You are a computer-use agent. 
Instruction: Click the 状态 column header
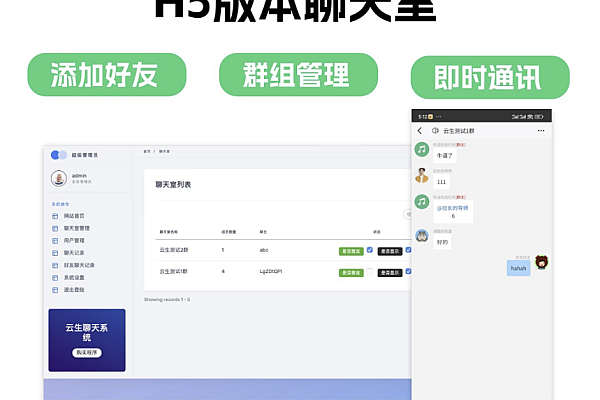(377, 232)
